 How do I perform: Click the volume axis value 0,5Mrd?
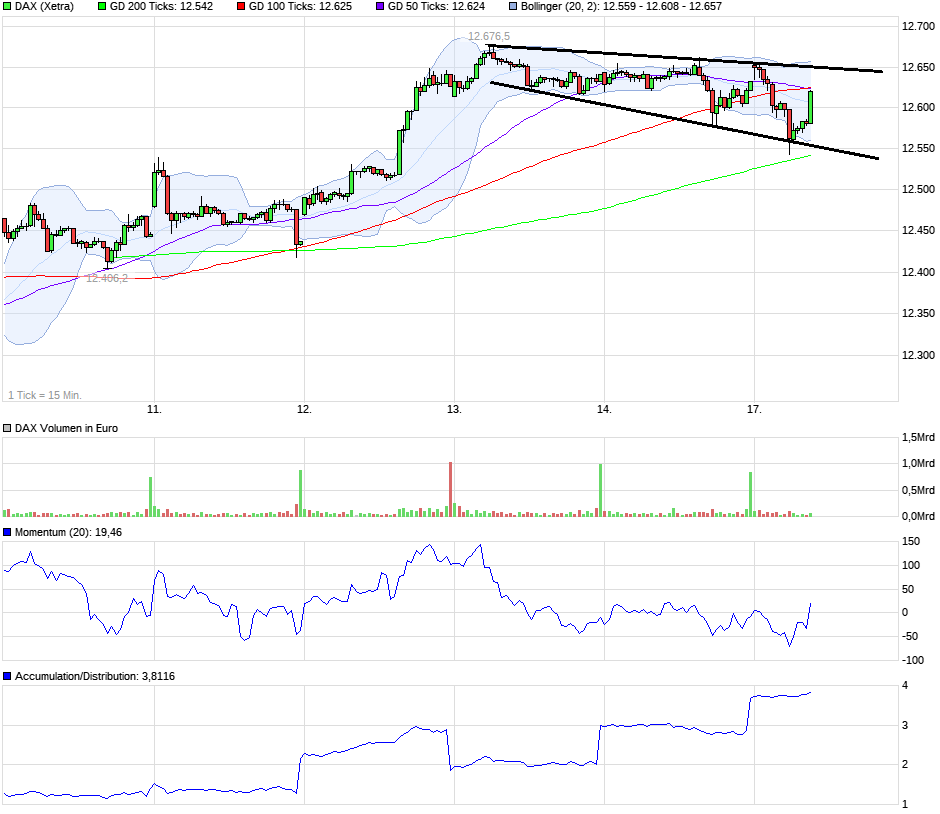tap(918, 490)
